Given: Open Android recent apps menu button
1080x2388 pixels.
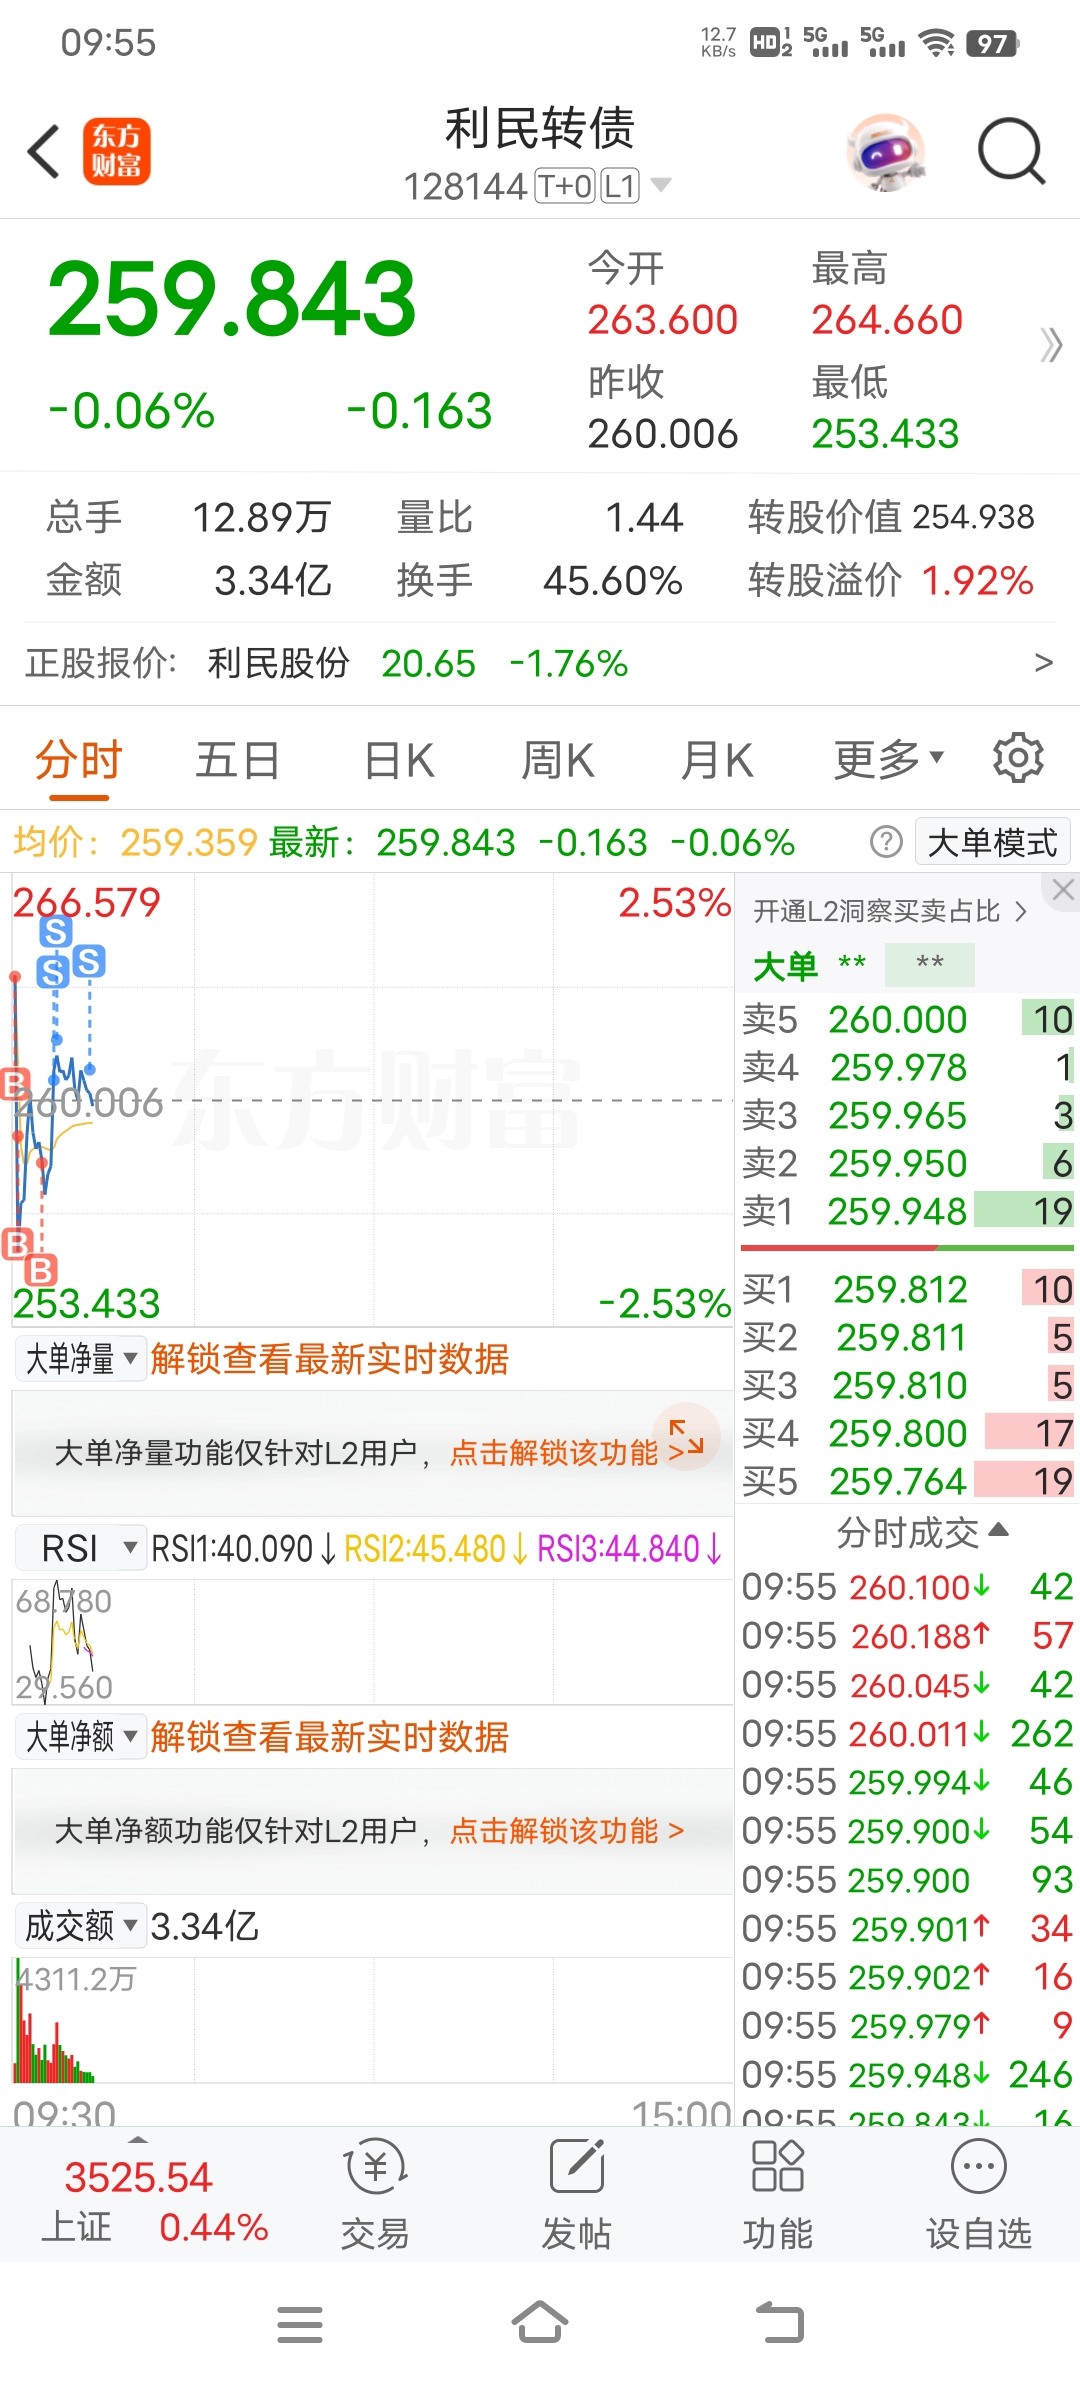Looking at the screenshot, I should 300,2324.
